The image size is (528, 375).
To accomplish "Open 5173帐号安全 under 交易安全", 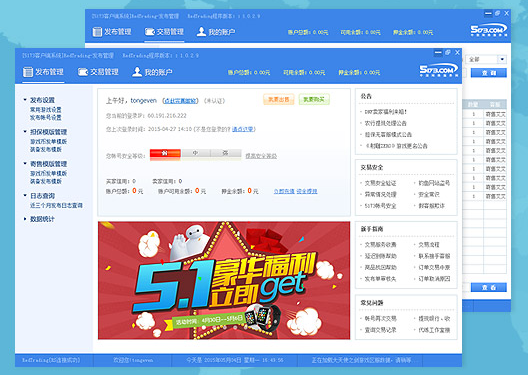I will click(380, 206).
